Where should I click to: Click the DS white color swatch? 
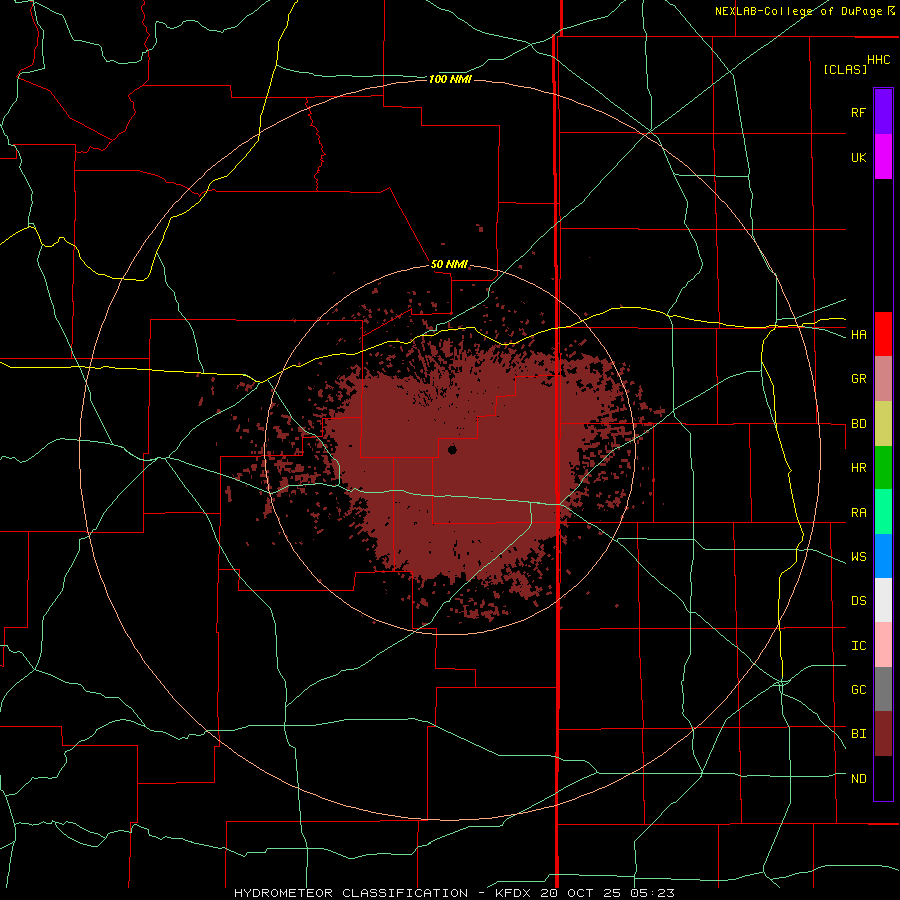pos(883,600)
